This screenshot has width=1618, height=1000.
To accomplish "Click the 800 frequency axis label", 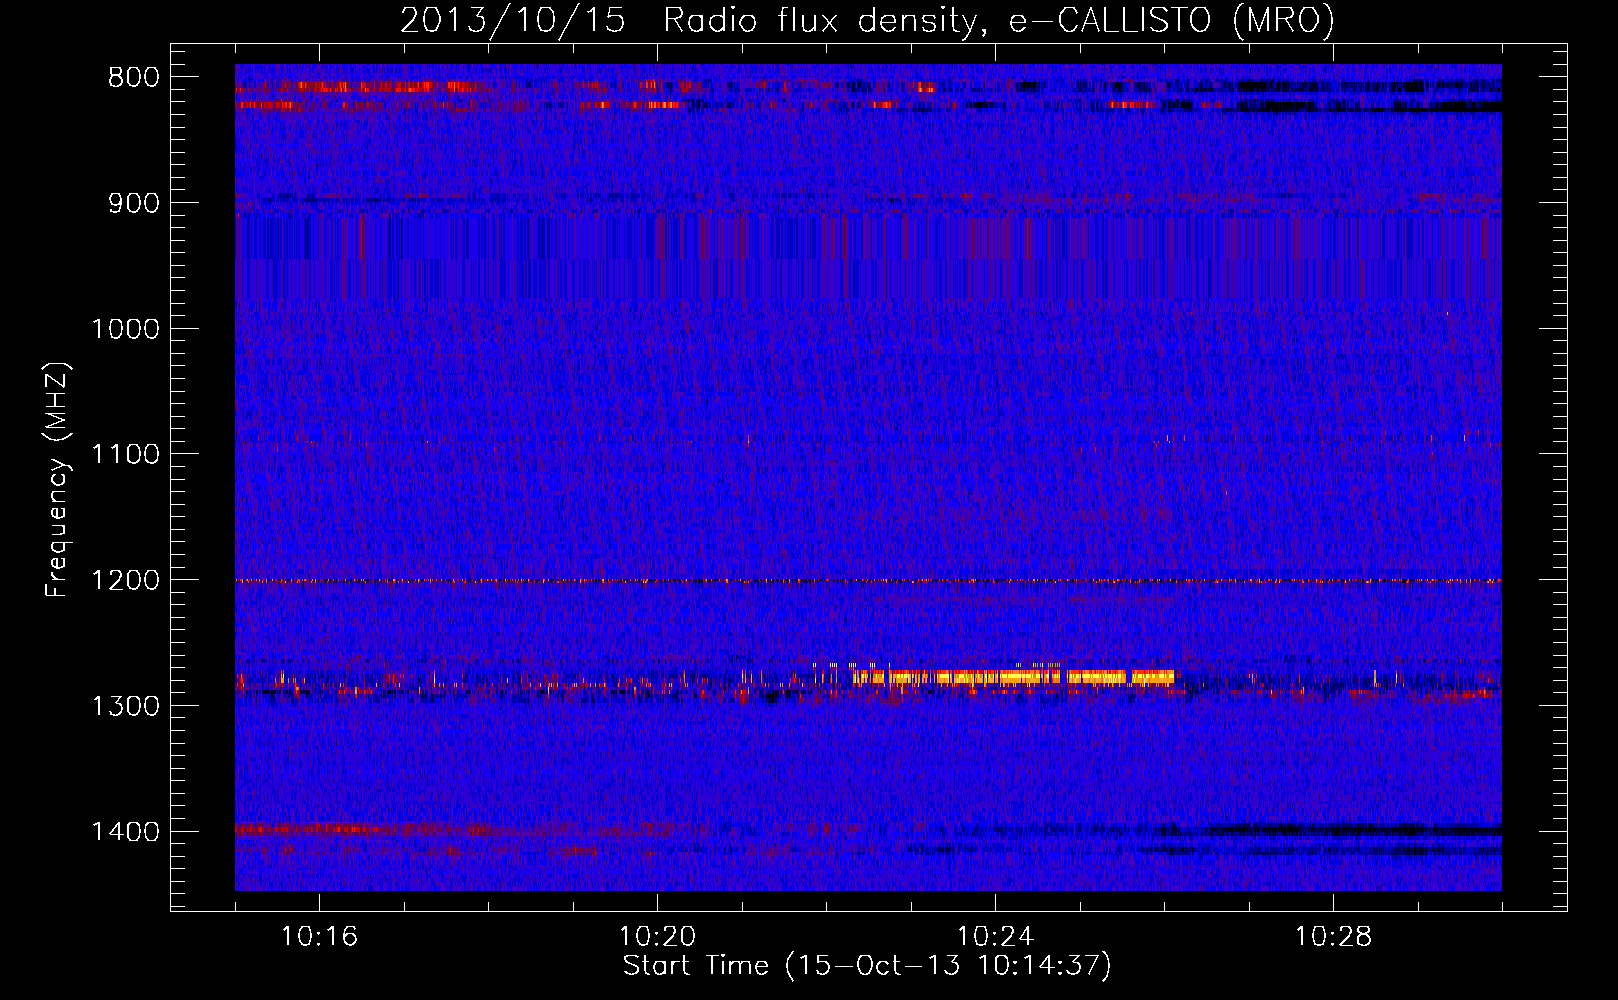I will click(134, 78).
